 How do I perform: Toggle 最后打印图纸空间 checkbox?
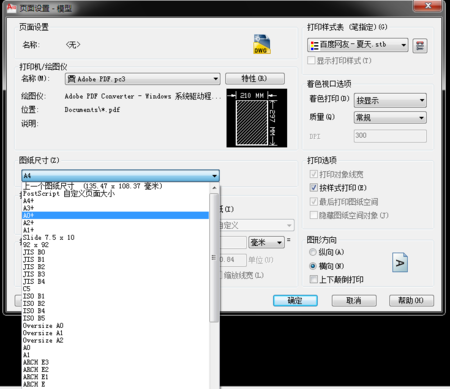313,201
